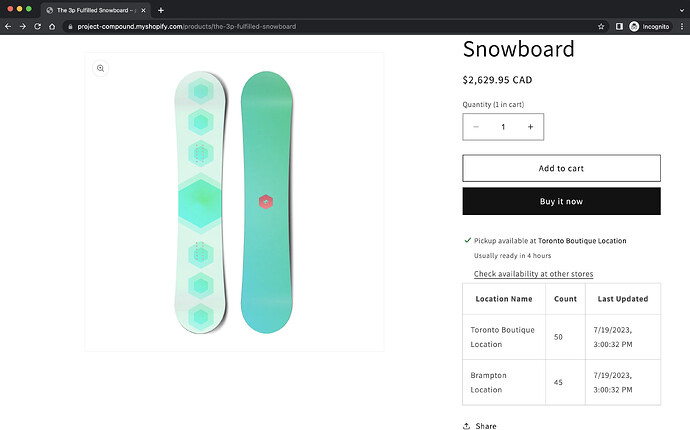Click the browser back arrow

tap(8, 26)
